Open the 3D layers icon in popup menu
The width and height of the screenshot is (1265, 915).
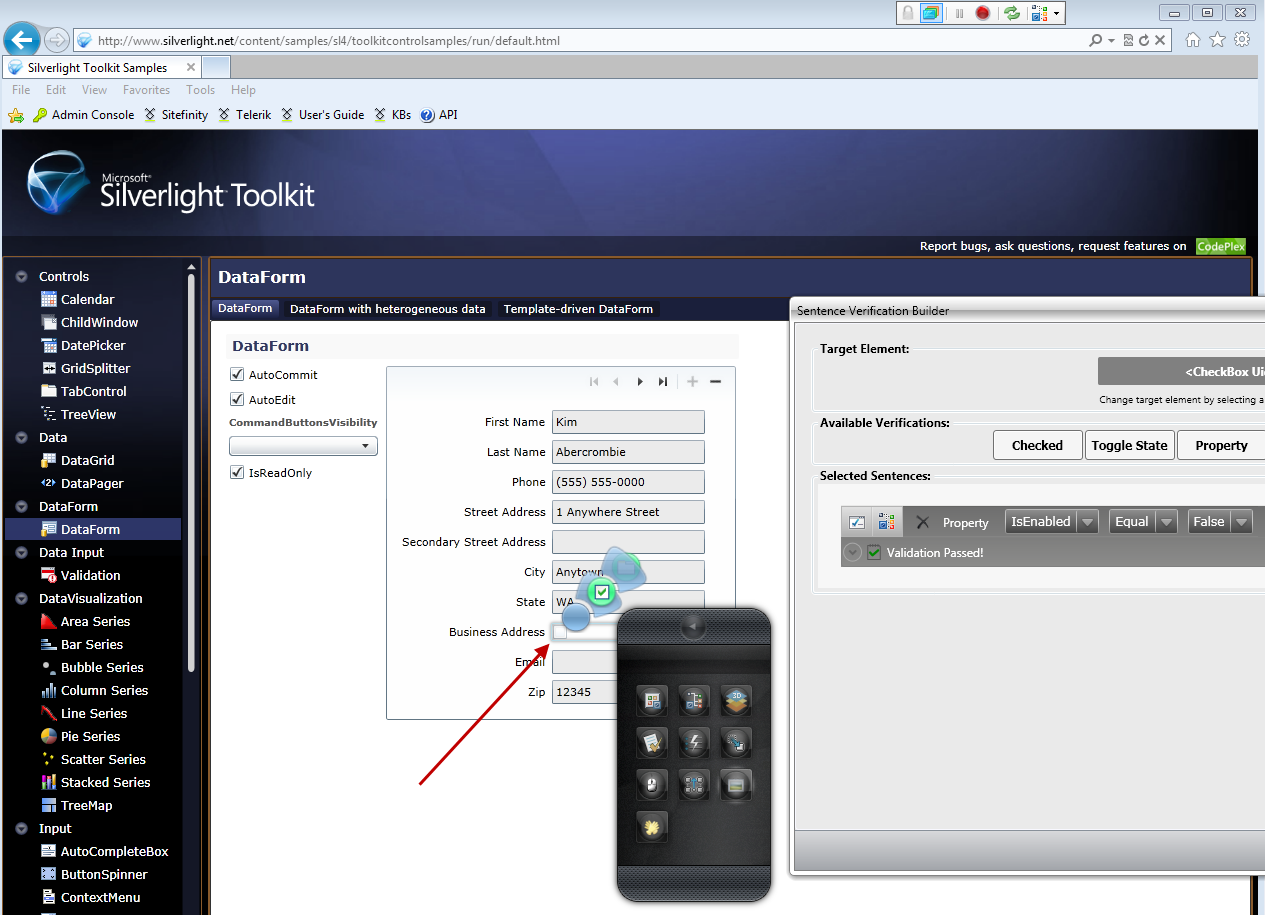click(x=736, y=701)
